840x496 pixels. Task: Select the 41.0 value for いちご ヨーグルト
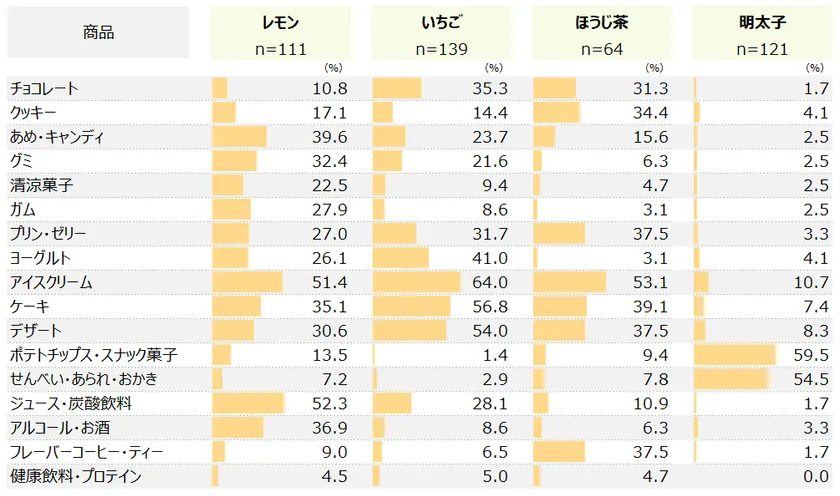tap(491, 258)
